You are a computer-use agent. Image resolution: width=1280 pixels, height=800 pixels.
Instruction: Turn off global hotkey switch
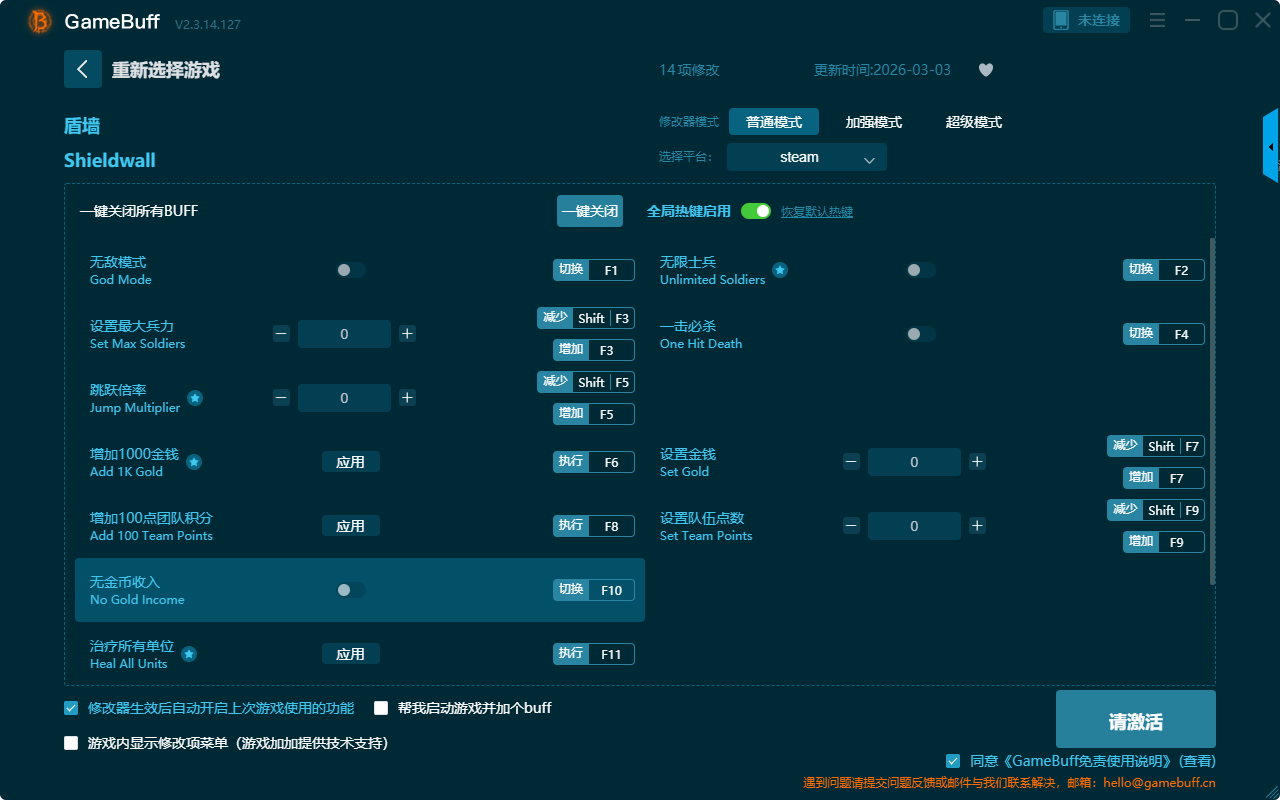pyautogui.click(x=756, y=211)
